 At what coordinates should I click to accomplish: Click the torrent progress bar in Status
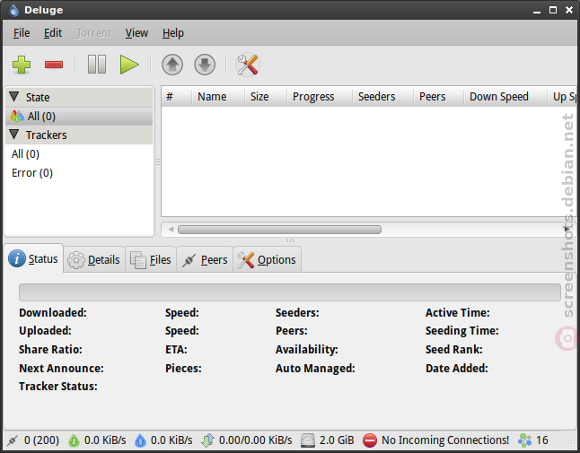pyautogui.click(x=290, y=292)
